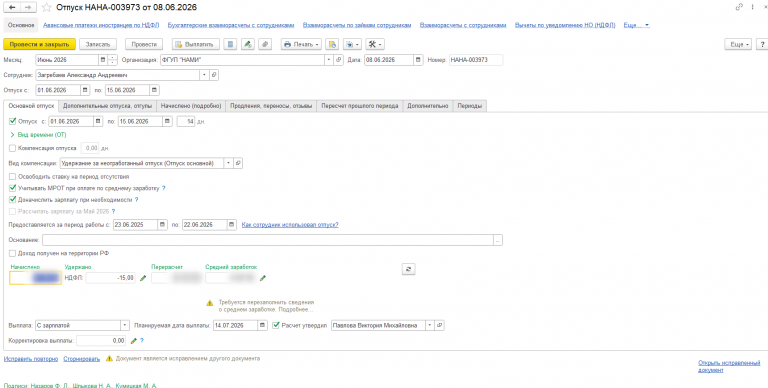This screenshot has height=388, width=768.
Task: Open attached files with paperclip icon
Action: [x=265, y=44]
